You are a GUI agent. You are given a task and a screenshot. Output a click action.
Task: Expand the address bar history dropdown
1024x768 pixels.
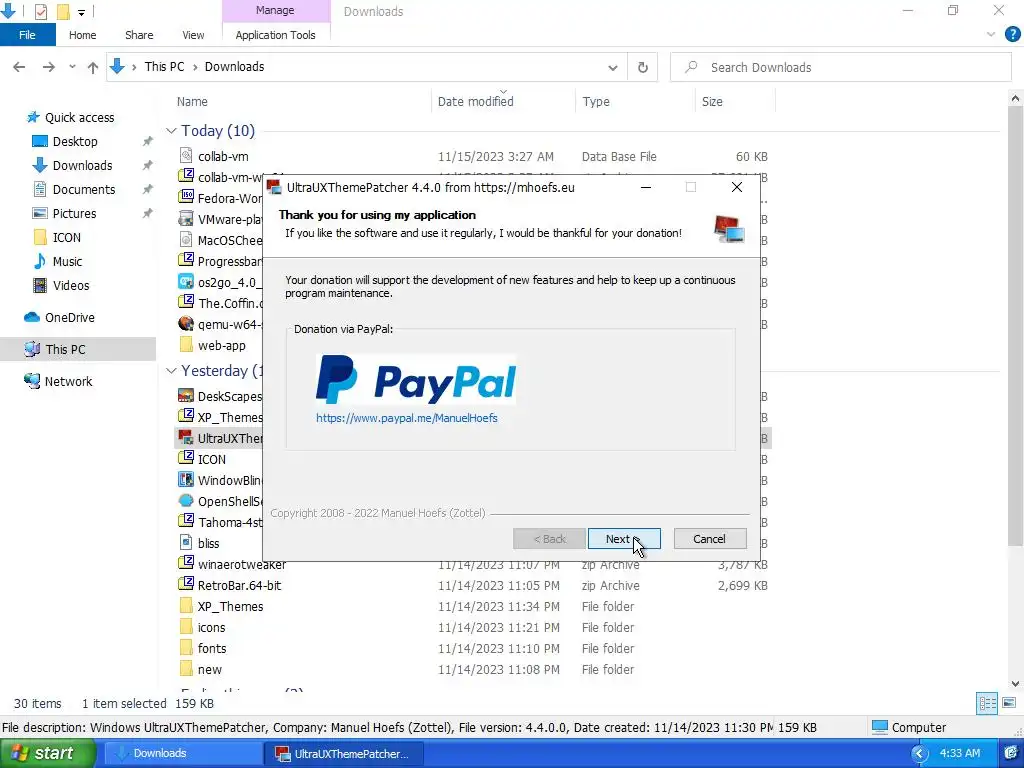click(x=613, y=67)
